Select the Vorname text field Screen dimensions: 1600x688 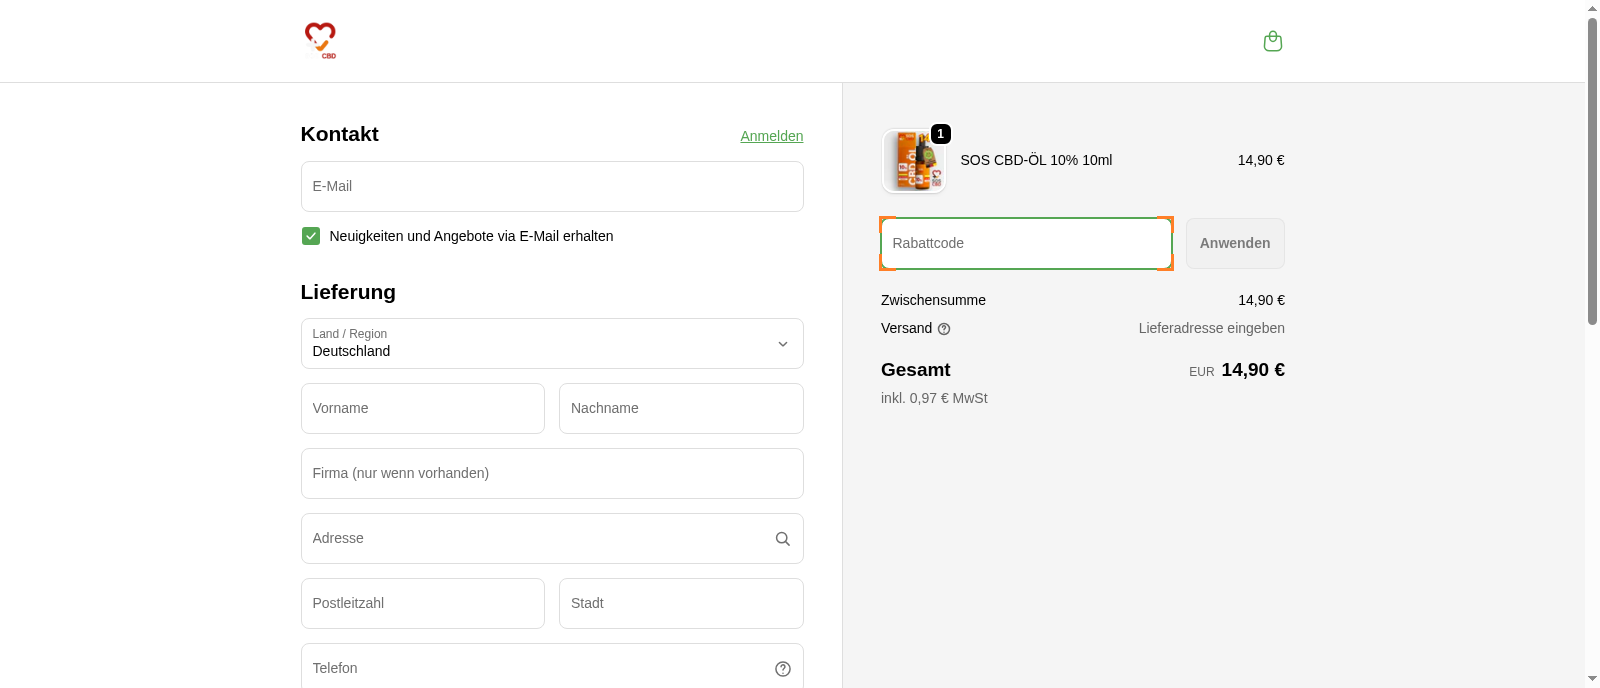pos(422,409)
